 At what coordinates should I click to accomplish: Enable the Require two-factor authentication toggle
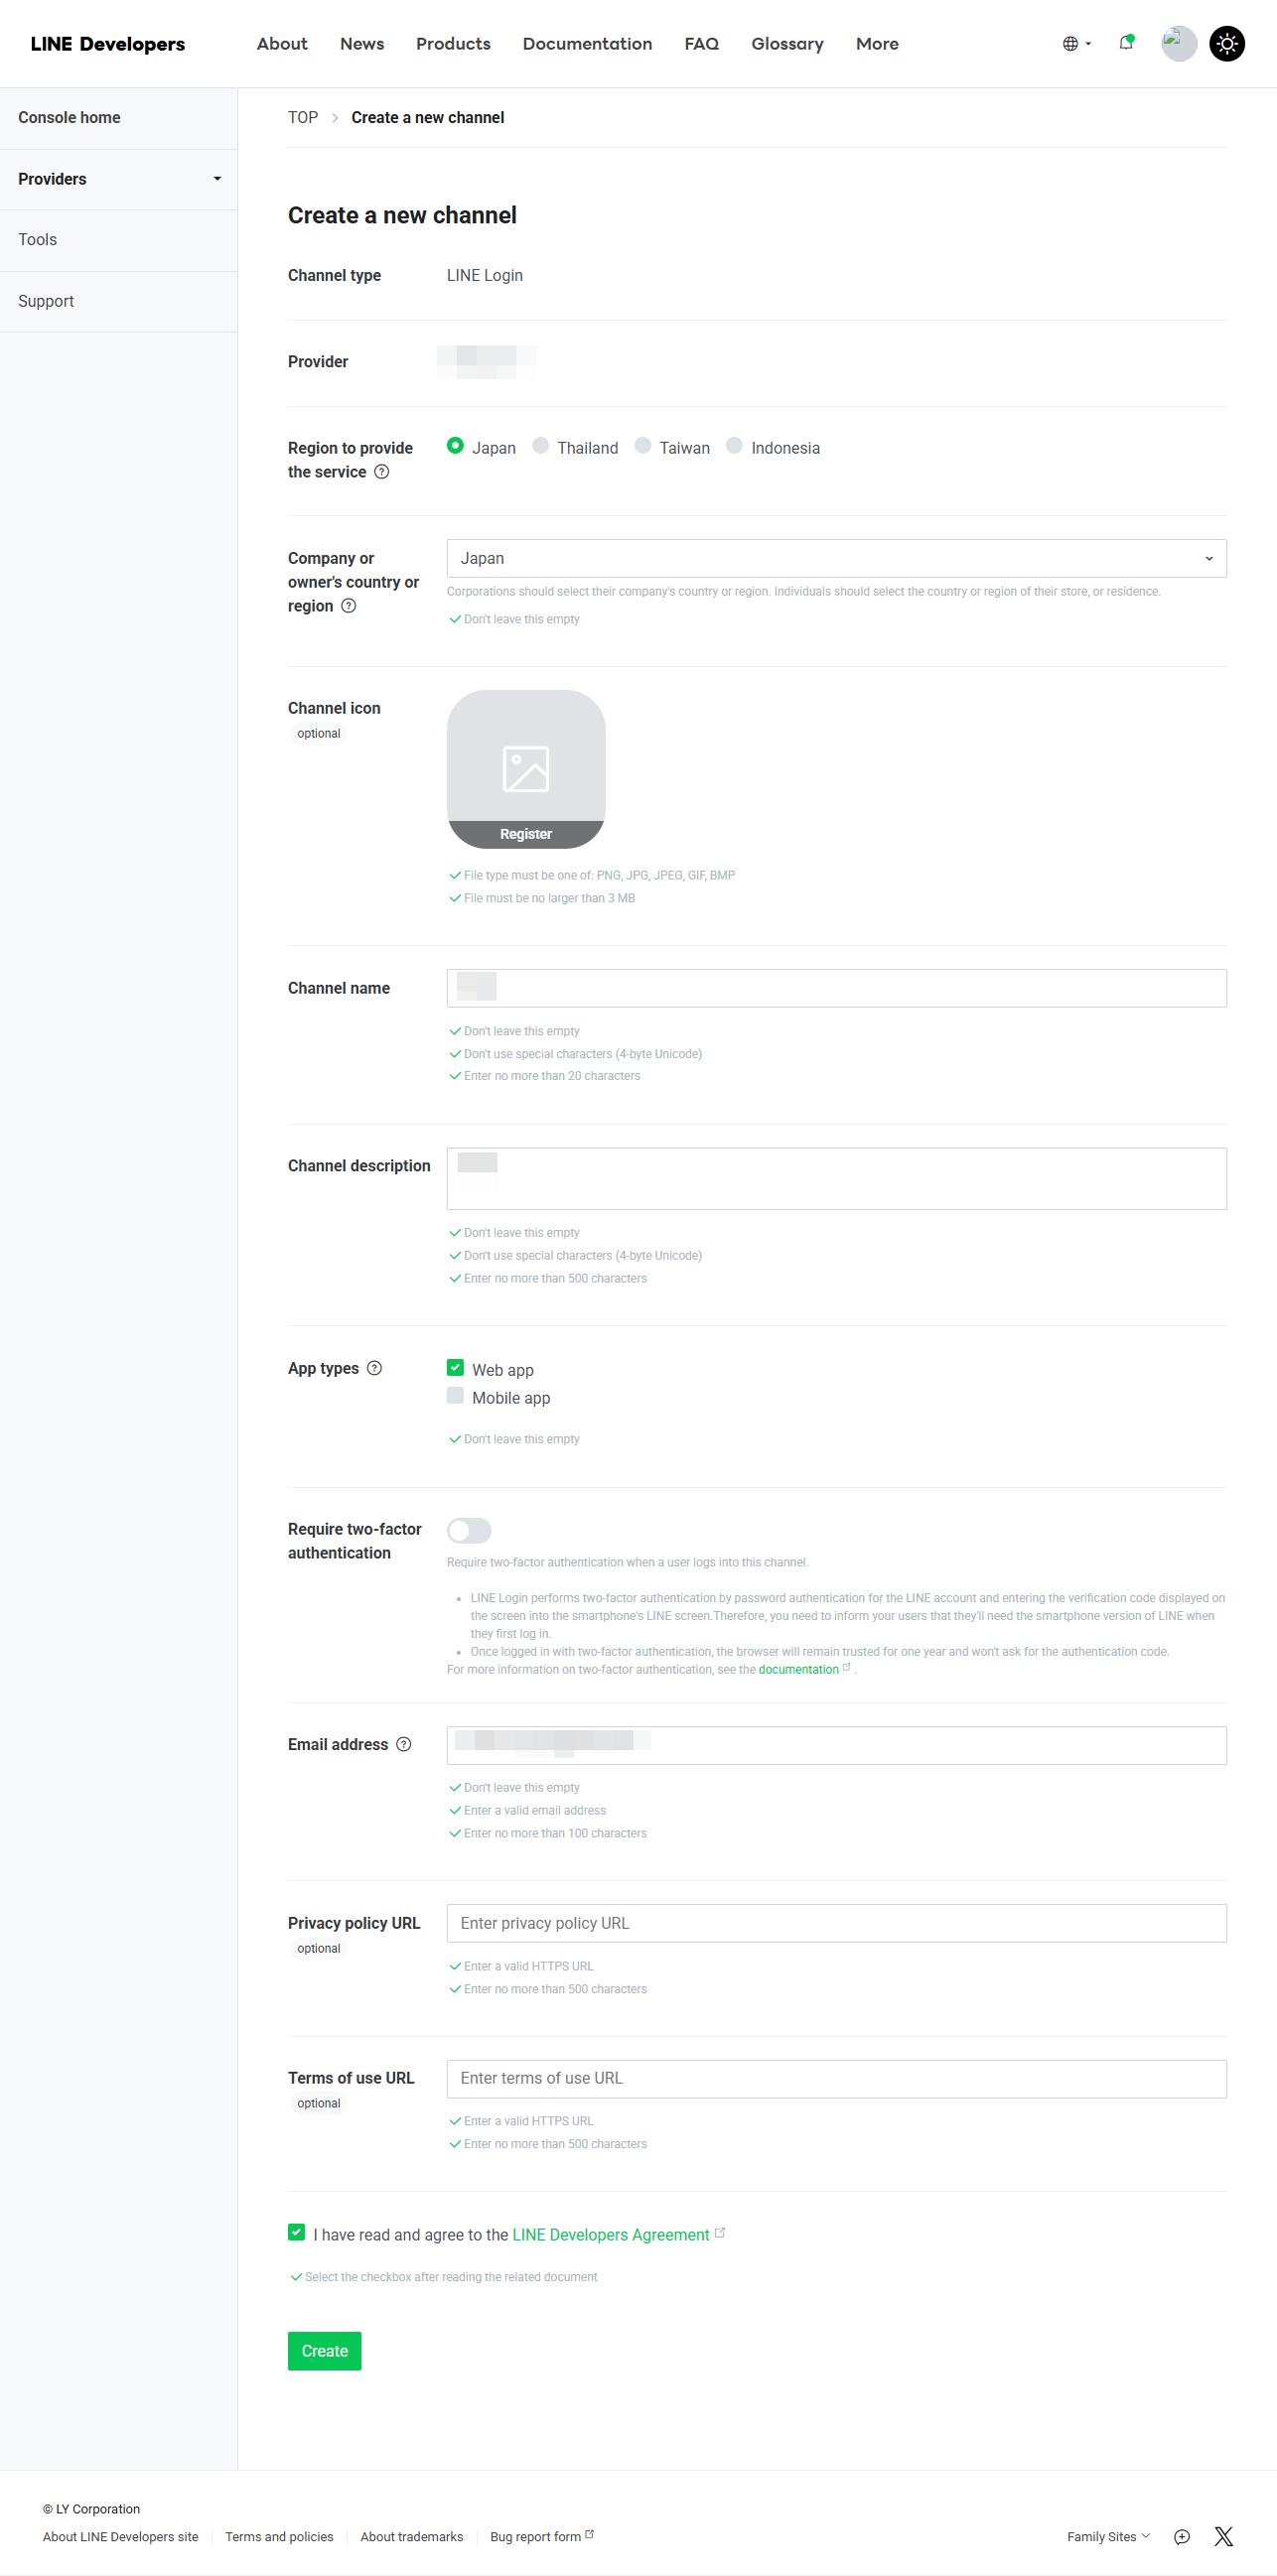[469, 1530]
